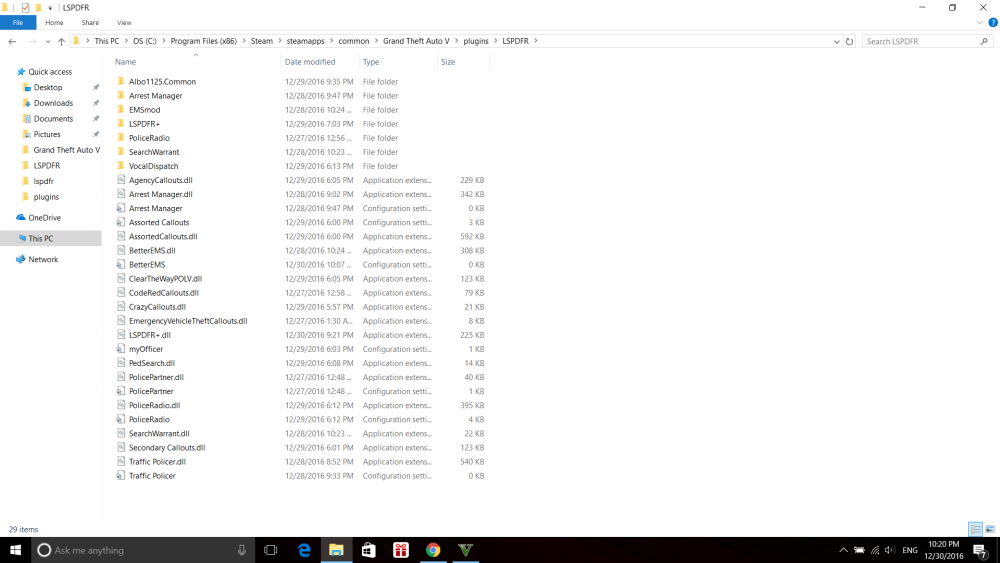This screenshot has height=563, width=1000.
Task: Sort by the Type column header
Action: click(371, 62)
